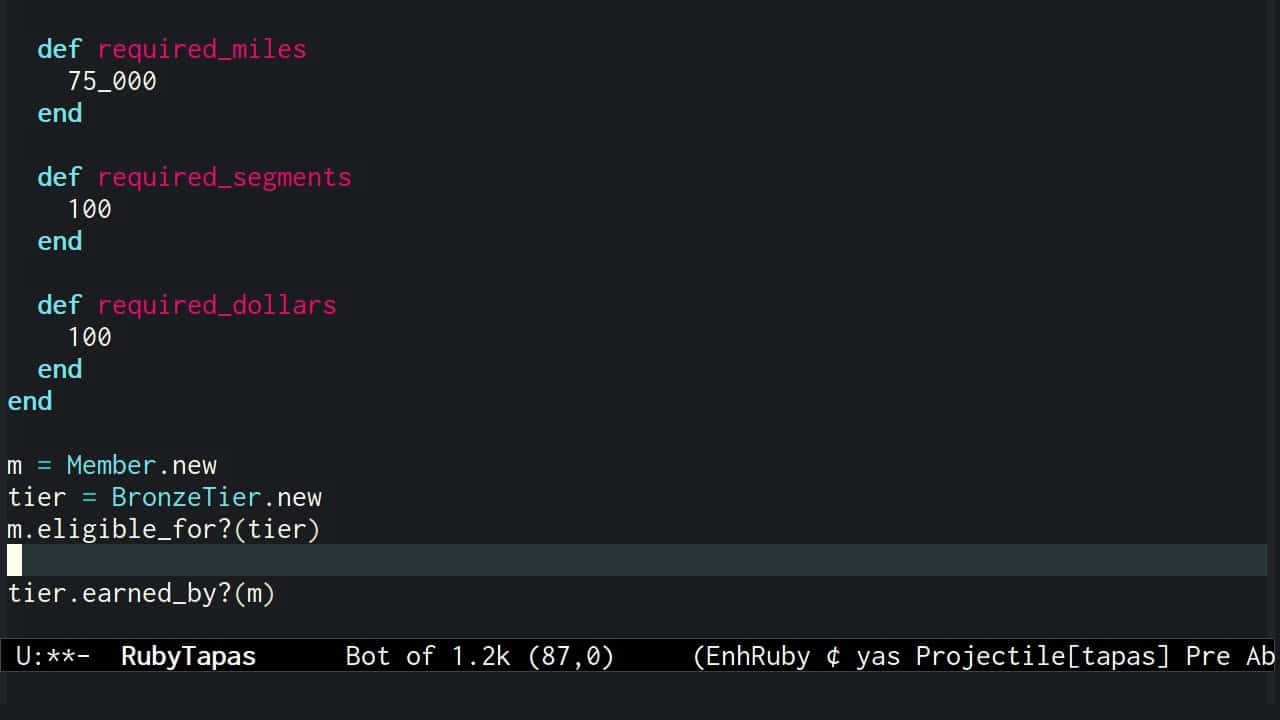Click the block cursor on highlighted empty line
This screenshot has height=720, width=1280.
pyautogui.click(x=15, y=561)
